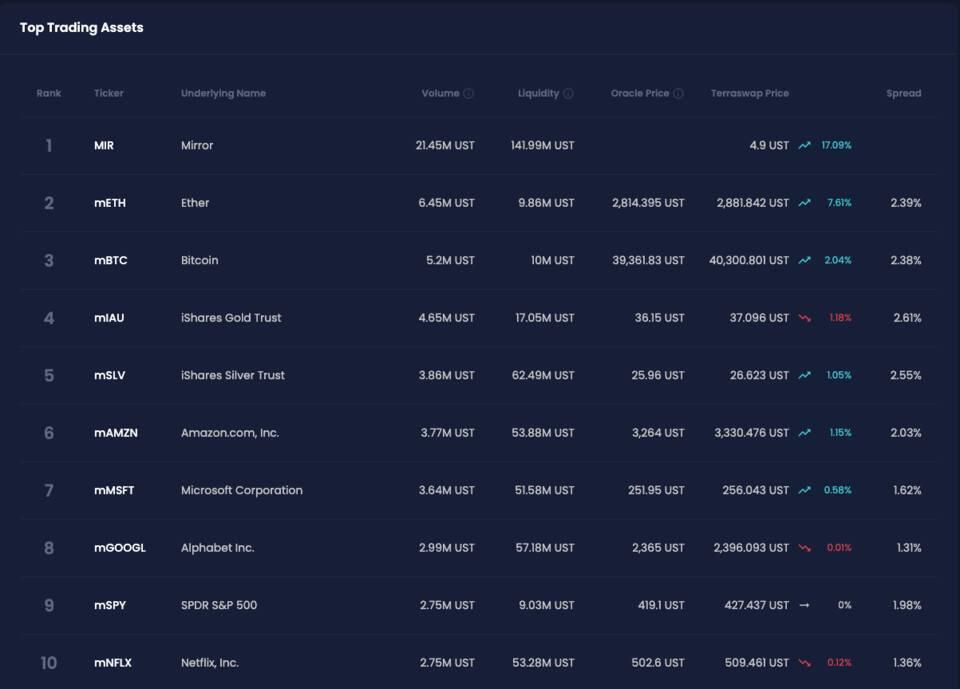Sort by Ticker column header
Screen dimensions: 960x689
coord(109,94)
